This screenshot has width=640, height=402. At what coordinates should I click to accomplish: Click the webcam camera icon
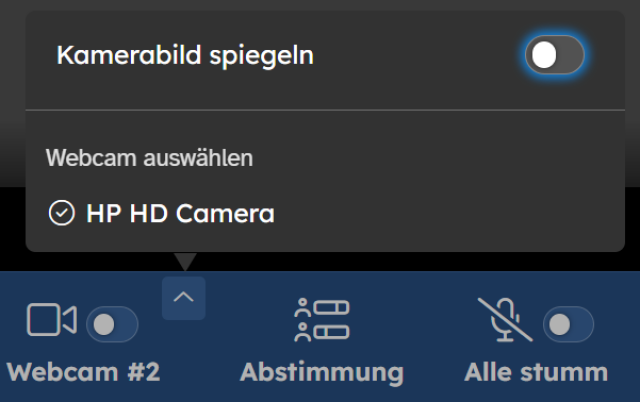[52, 320]
